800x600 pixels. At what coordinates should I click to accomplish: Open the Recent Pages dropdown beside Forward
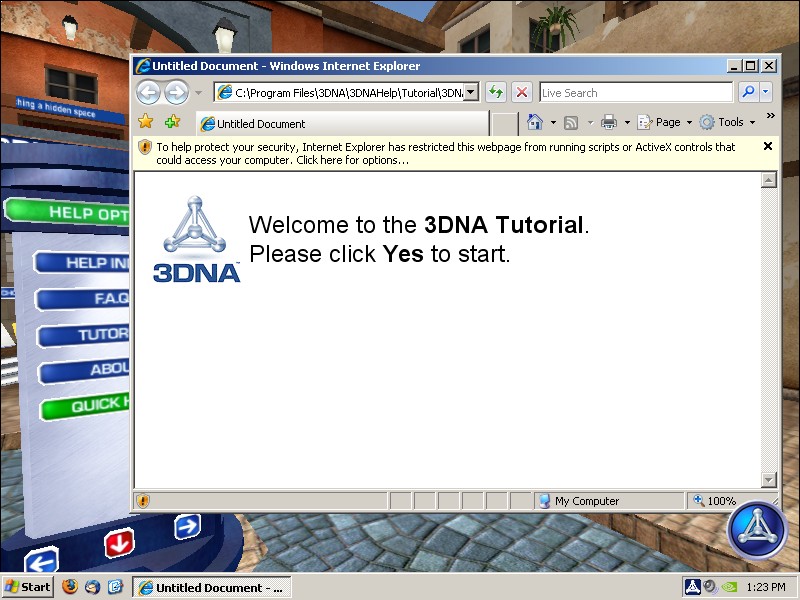point(198,93)
